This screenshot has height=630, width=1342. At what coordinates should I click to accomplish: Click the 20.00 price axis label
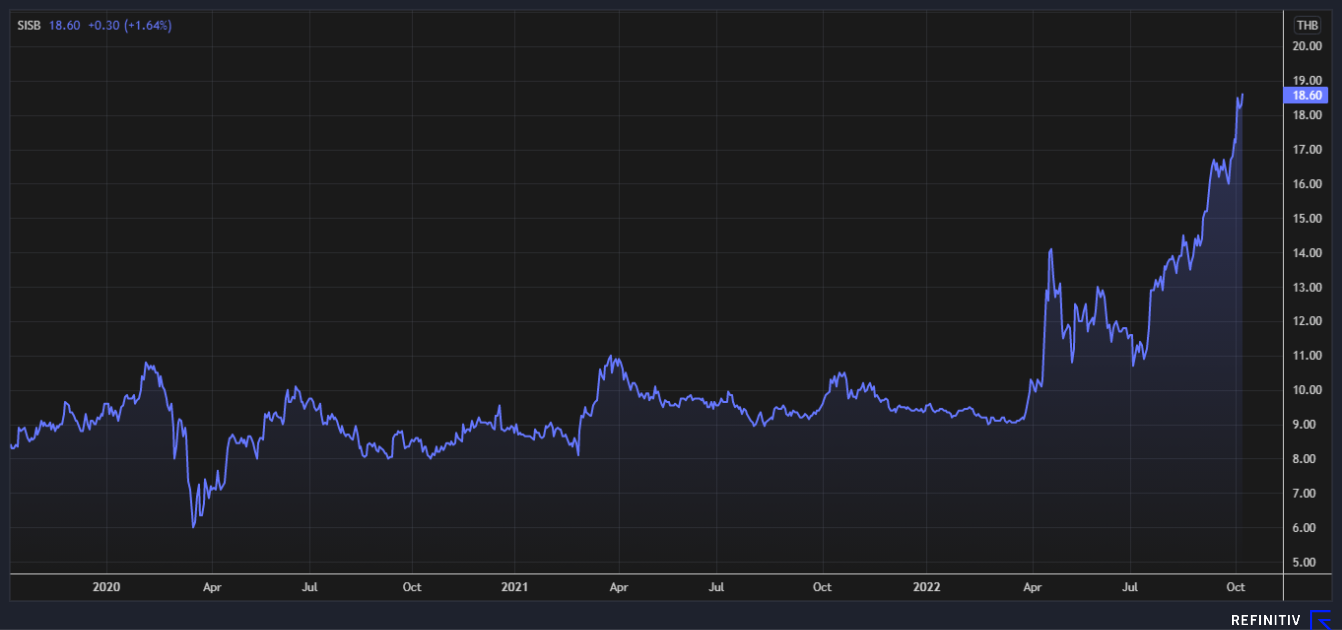point(1308,46)
